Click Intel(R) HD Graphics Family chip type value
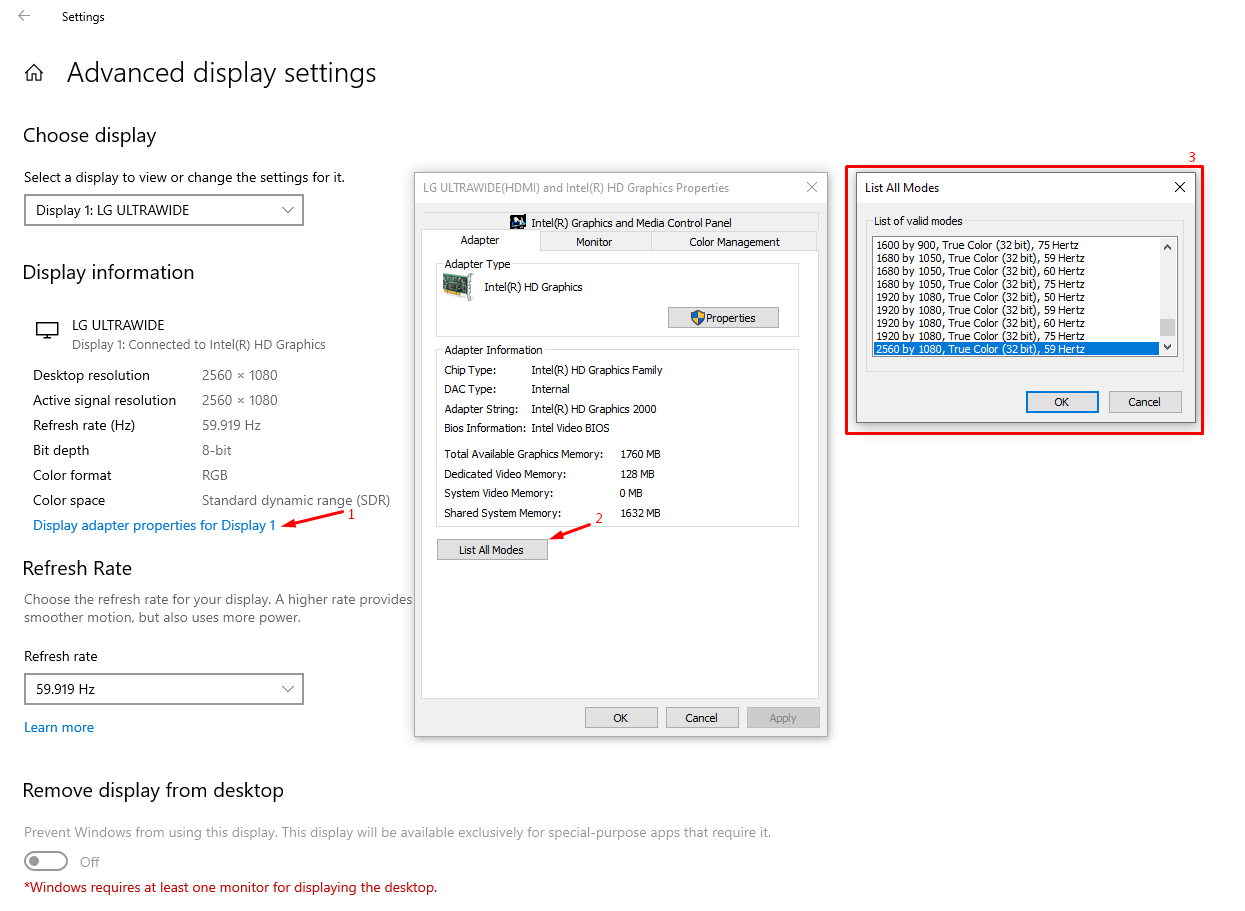The image size is (1245, 911). tap(597, 370)
